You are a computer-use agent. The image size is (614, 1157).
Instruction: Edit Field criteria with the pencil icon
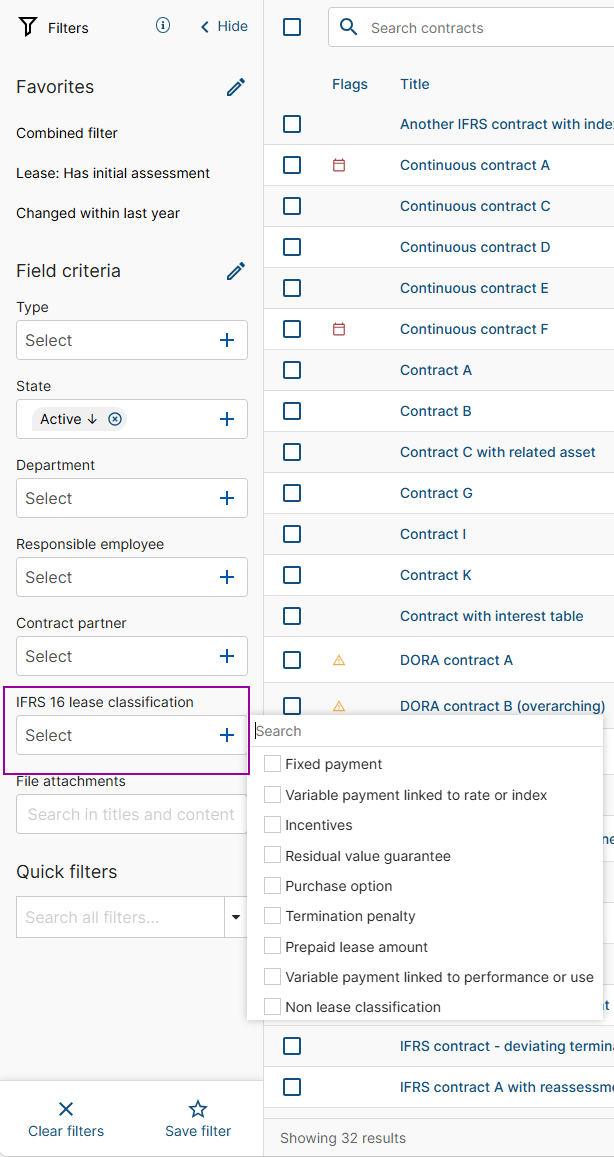[x=236, y=271]
